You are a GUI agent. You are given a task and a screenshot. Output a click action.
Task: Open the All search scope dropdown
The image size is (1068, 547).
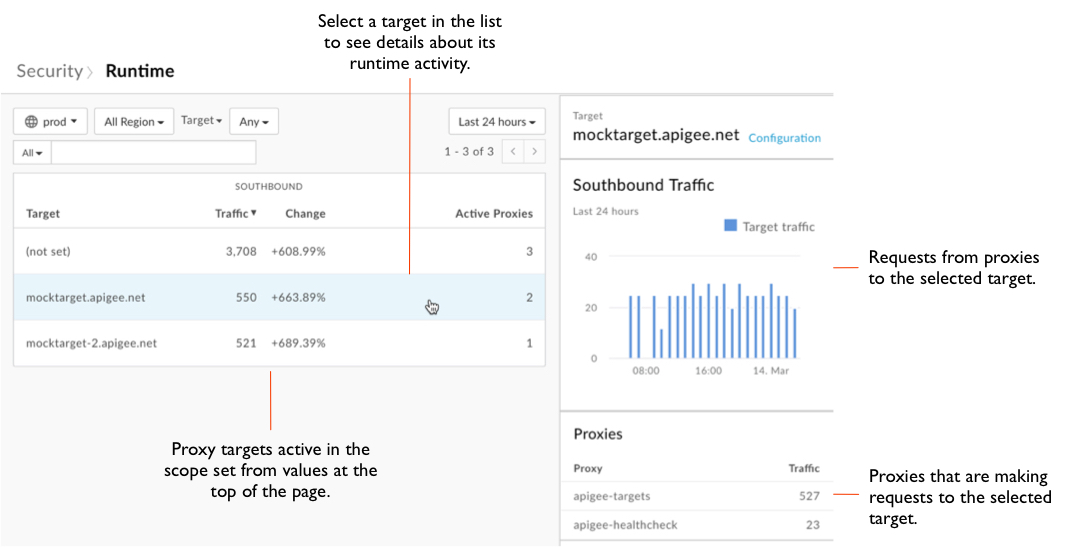coord(32,153)
